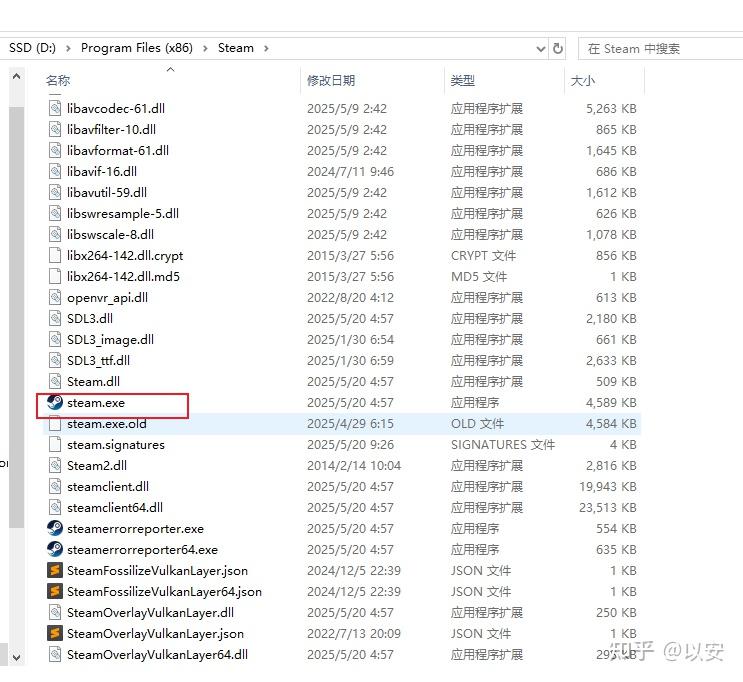Click the Steam.dll file icon
The width and height of the screenshot is (743, 682).
55,382
